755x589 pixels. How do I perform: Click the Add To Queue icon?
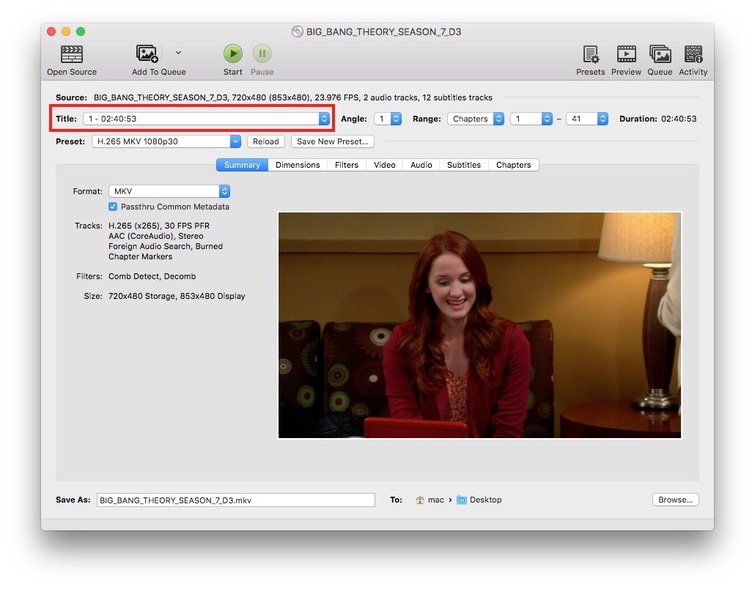point(147,54)
